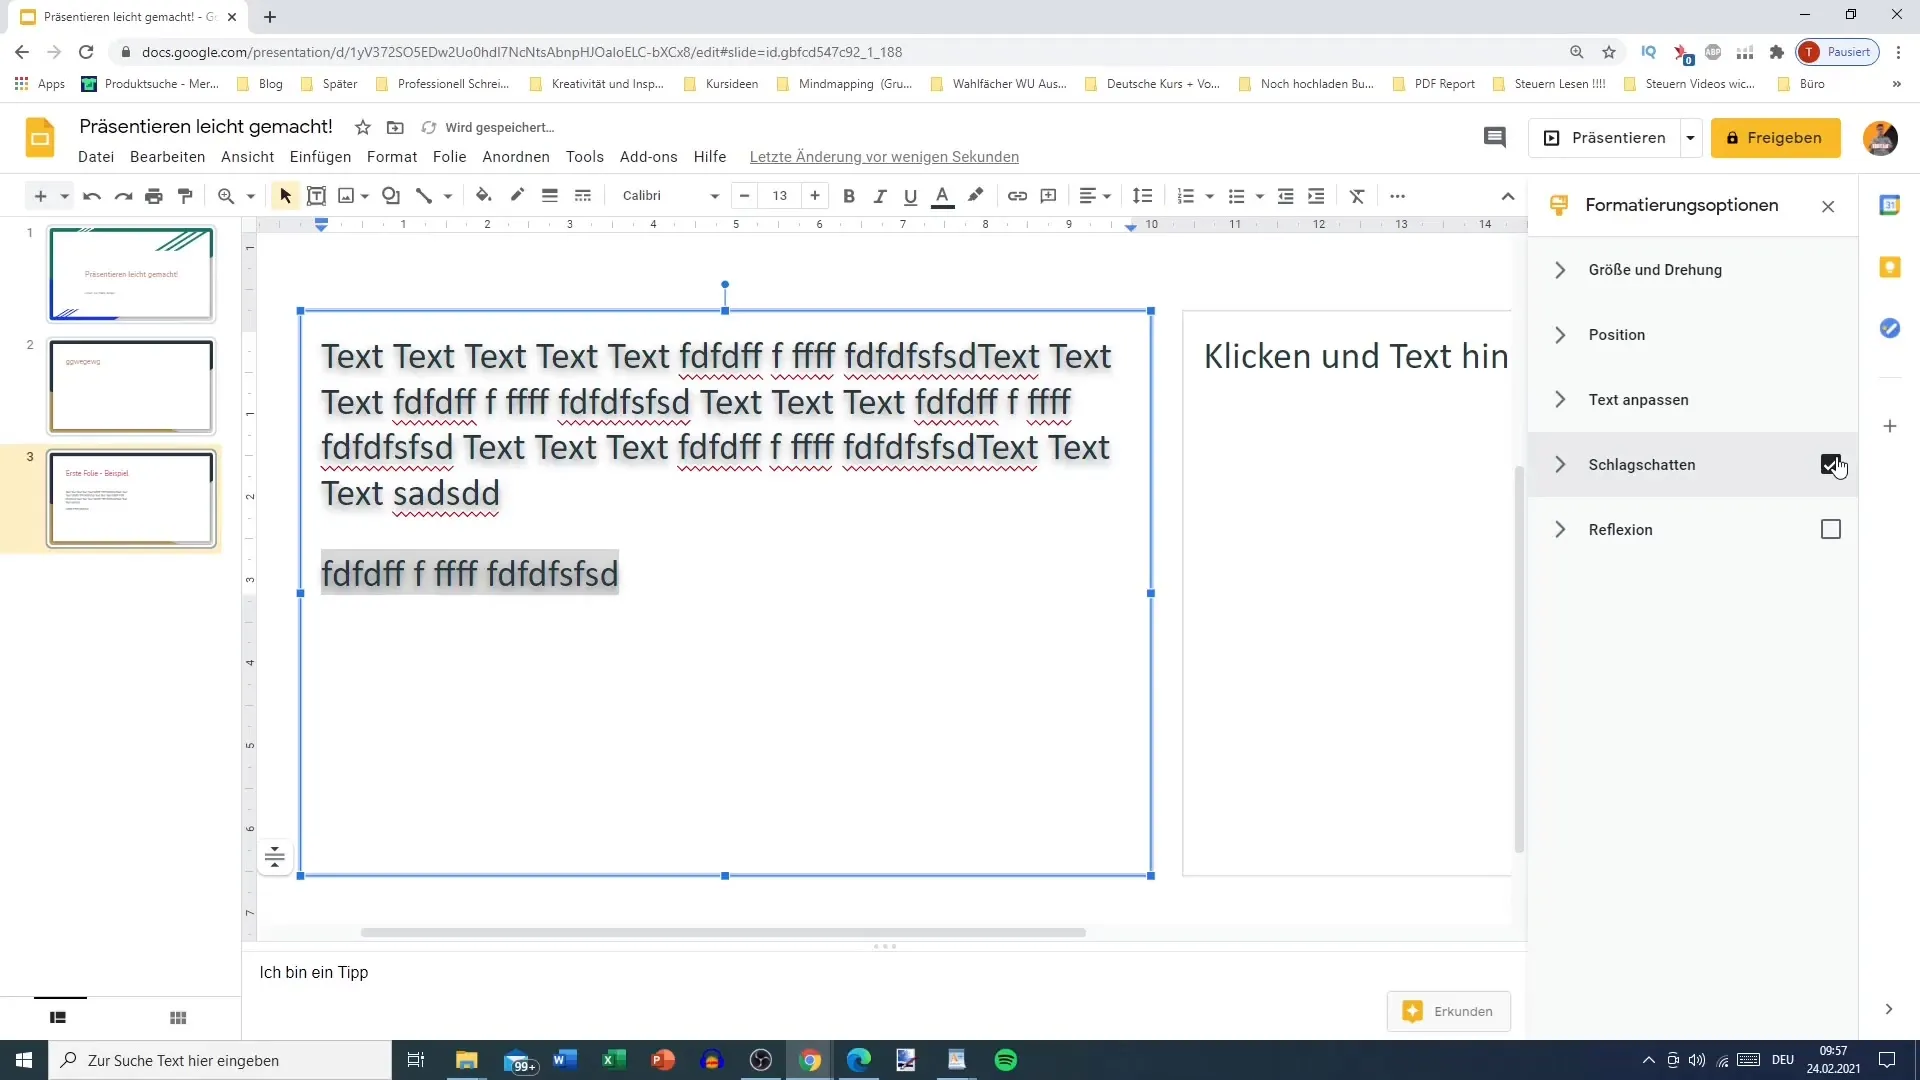Viewport: 1920px width, 1080px height.
Task: Click the fill color bucket
Action: (484, 196)
